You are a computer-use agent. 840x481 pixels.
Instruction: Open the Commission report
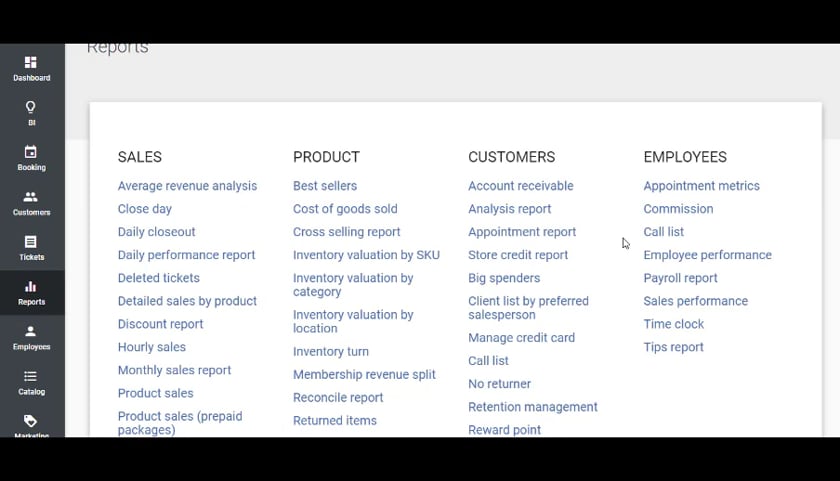click(678, 209)
